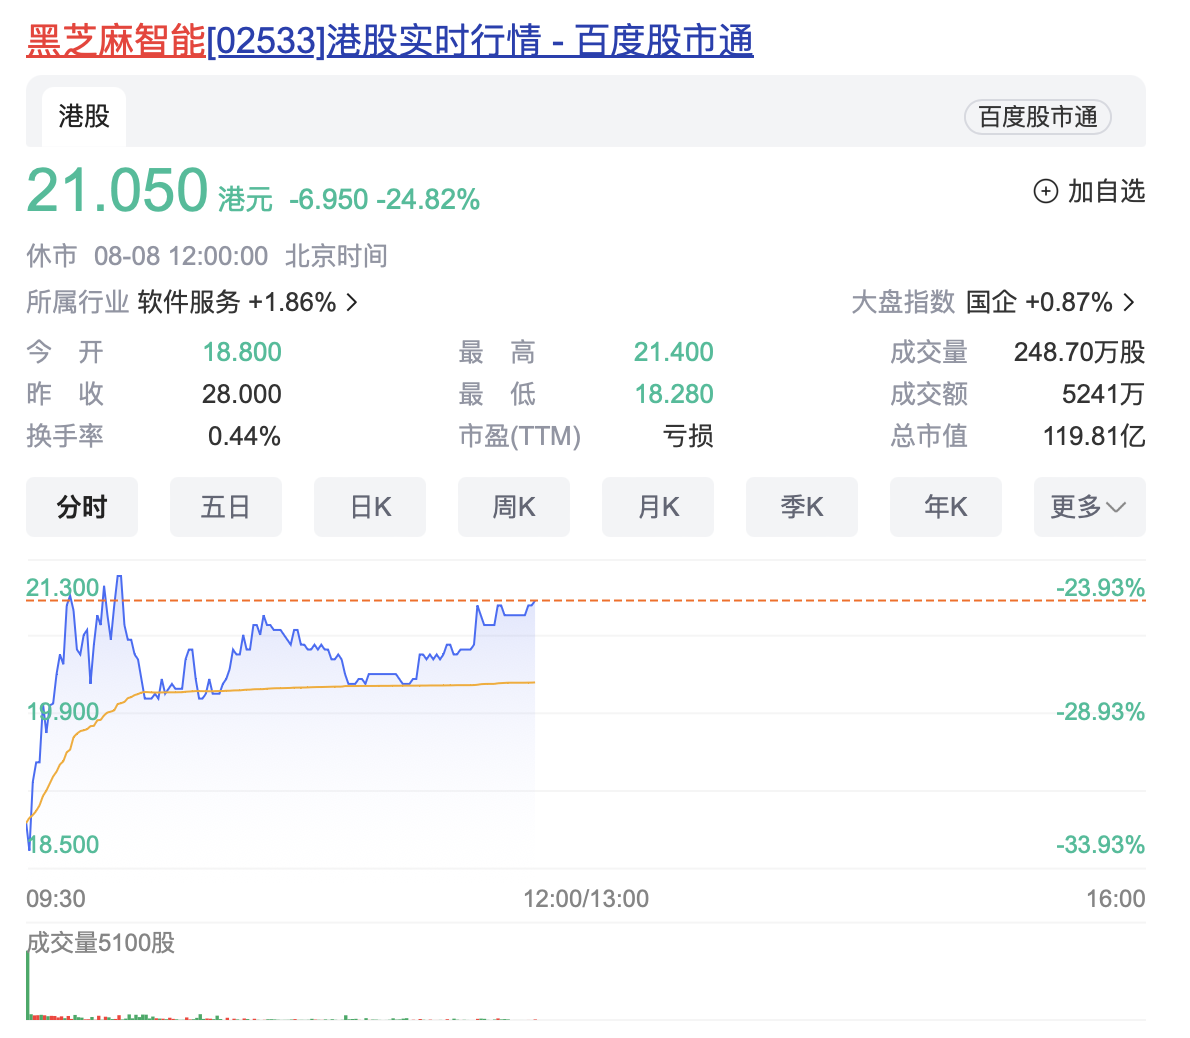The image size is (1190, 1038).
Task: Click the 成交量 value 248.70万股
Action: point(1079,352)
